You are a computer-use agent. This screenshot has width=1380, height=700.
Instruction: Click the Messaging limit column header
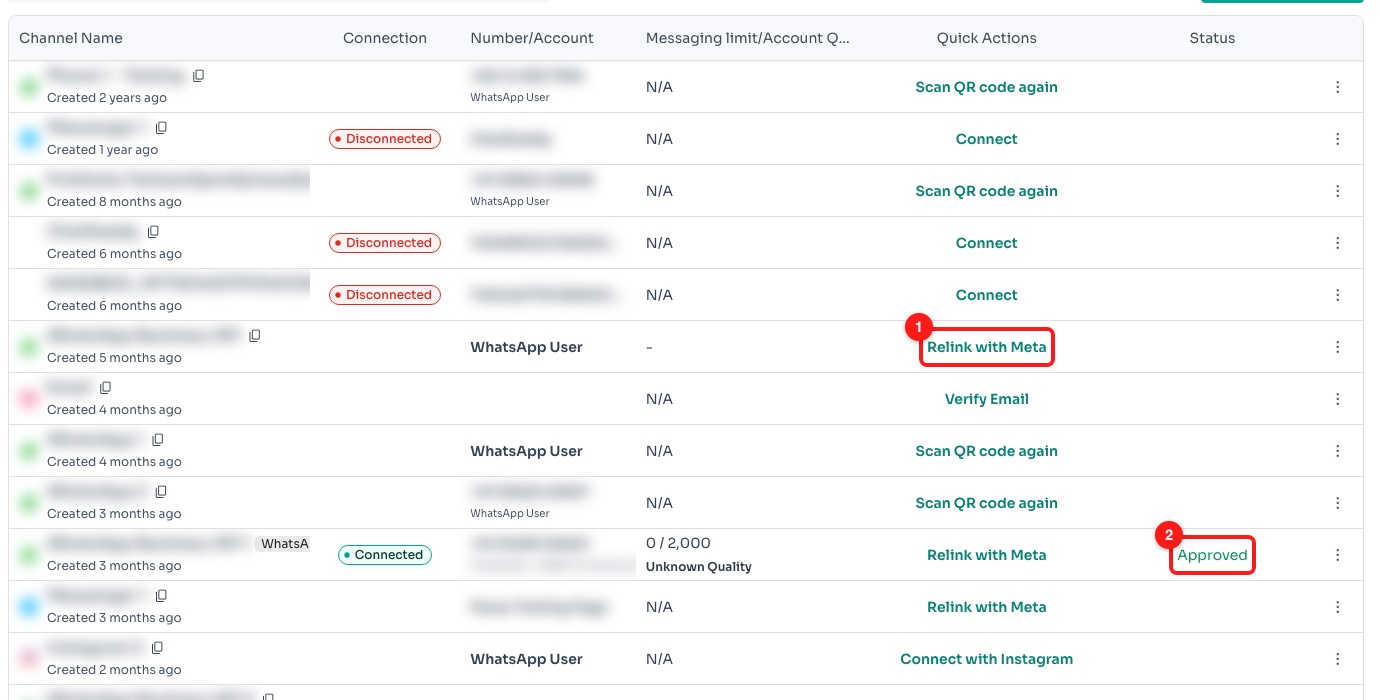coord(748,38)
